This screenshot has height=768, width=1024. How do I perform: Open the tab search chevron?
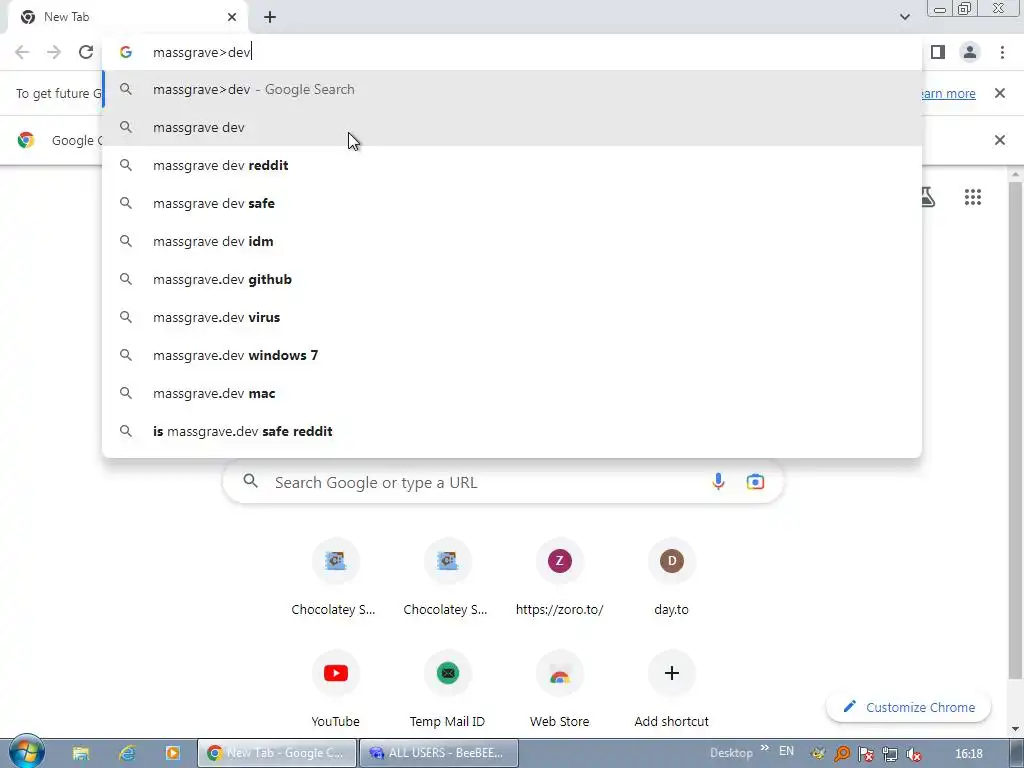click(x=904, y=17)
